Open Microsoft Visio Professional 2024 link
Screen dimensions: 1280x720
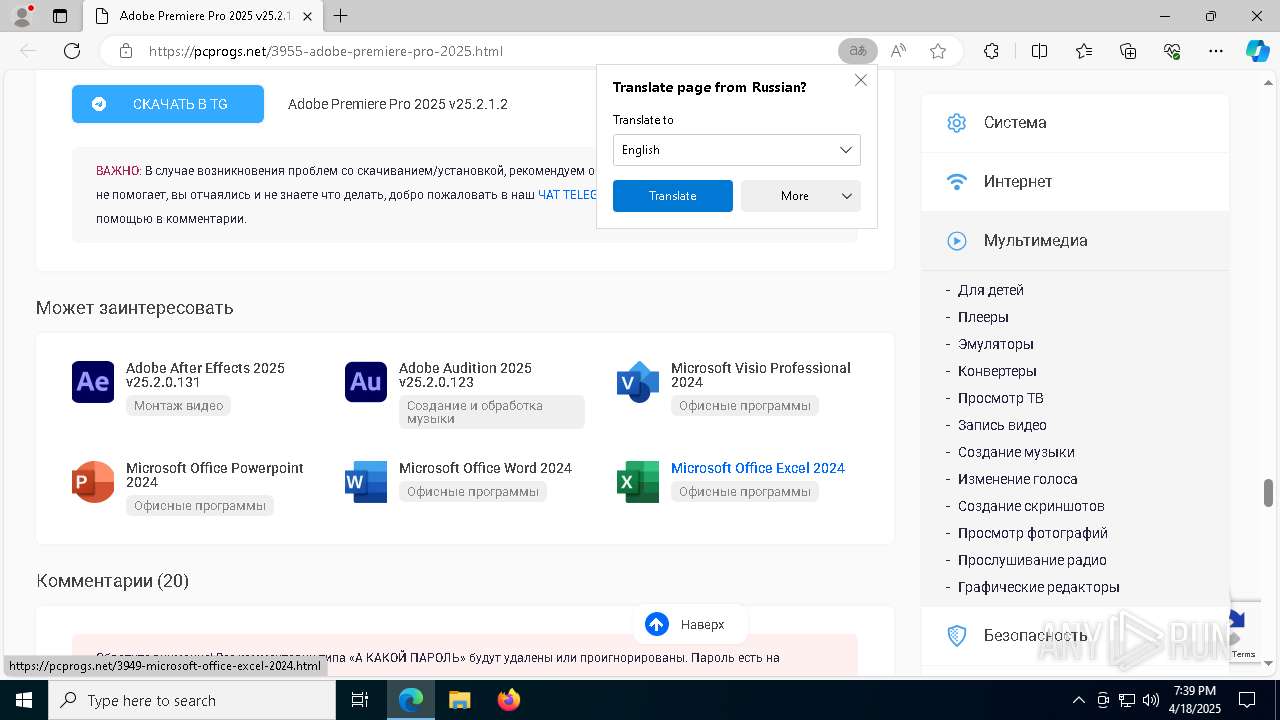(761, 375)
